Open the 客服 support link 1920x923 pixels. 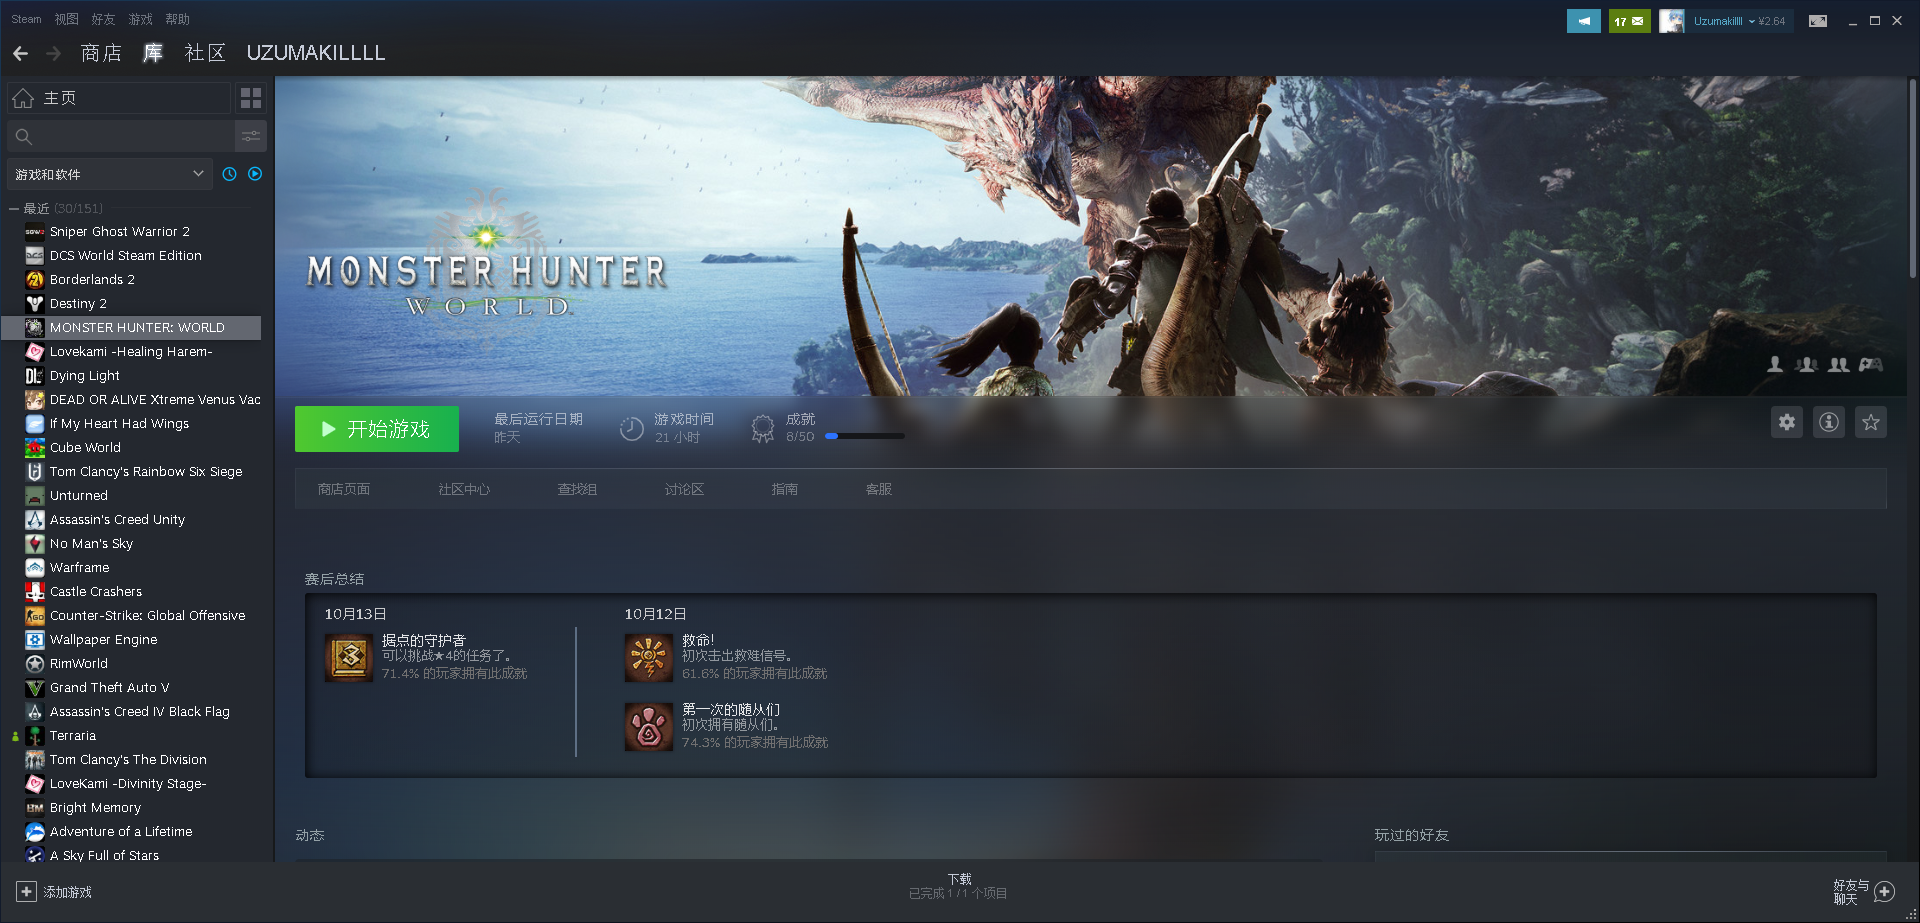coord(879,489)
